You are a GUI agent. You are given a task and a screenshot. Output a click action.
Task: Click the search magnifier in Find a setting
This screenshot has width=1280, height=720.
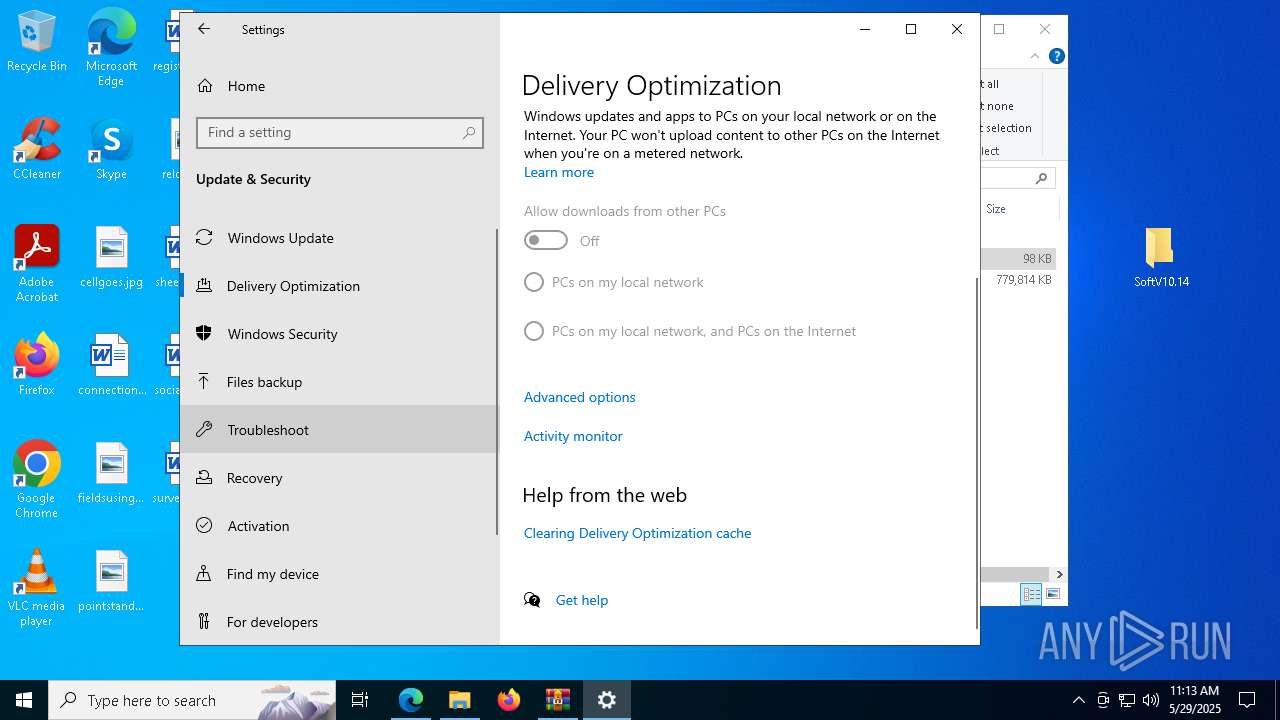[x=469, y=132]
